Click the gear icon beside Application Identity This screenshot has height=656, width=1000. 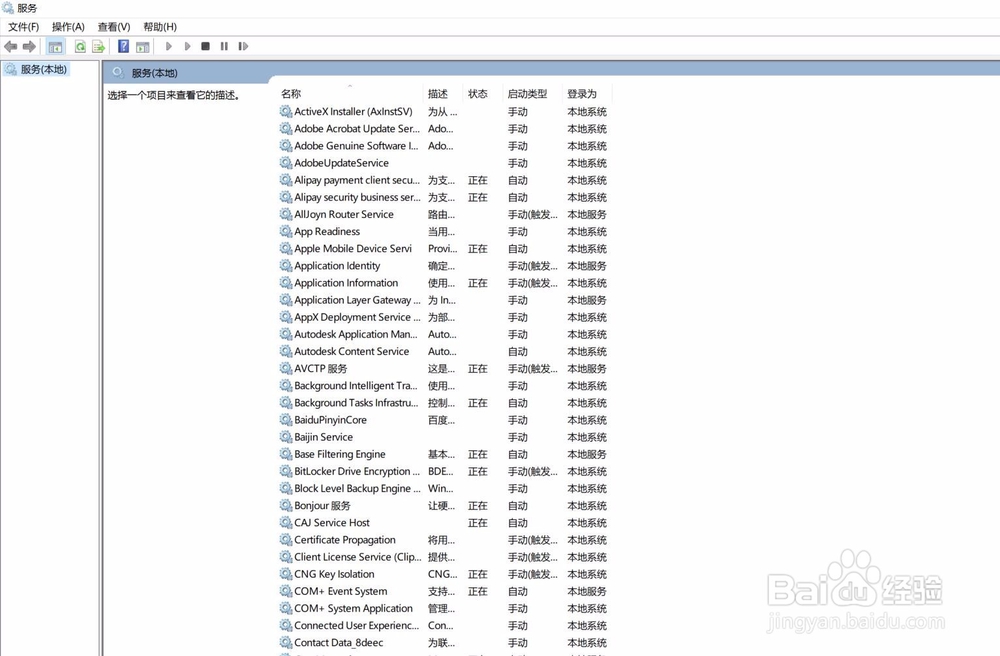pyautogui.click(x=286, y=266)
